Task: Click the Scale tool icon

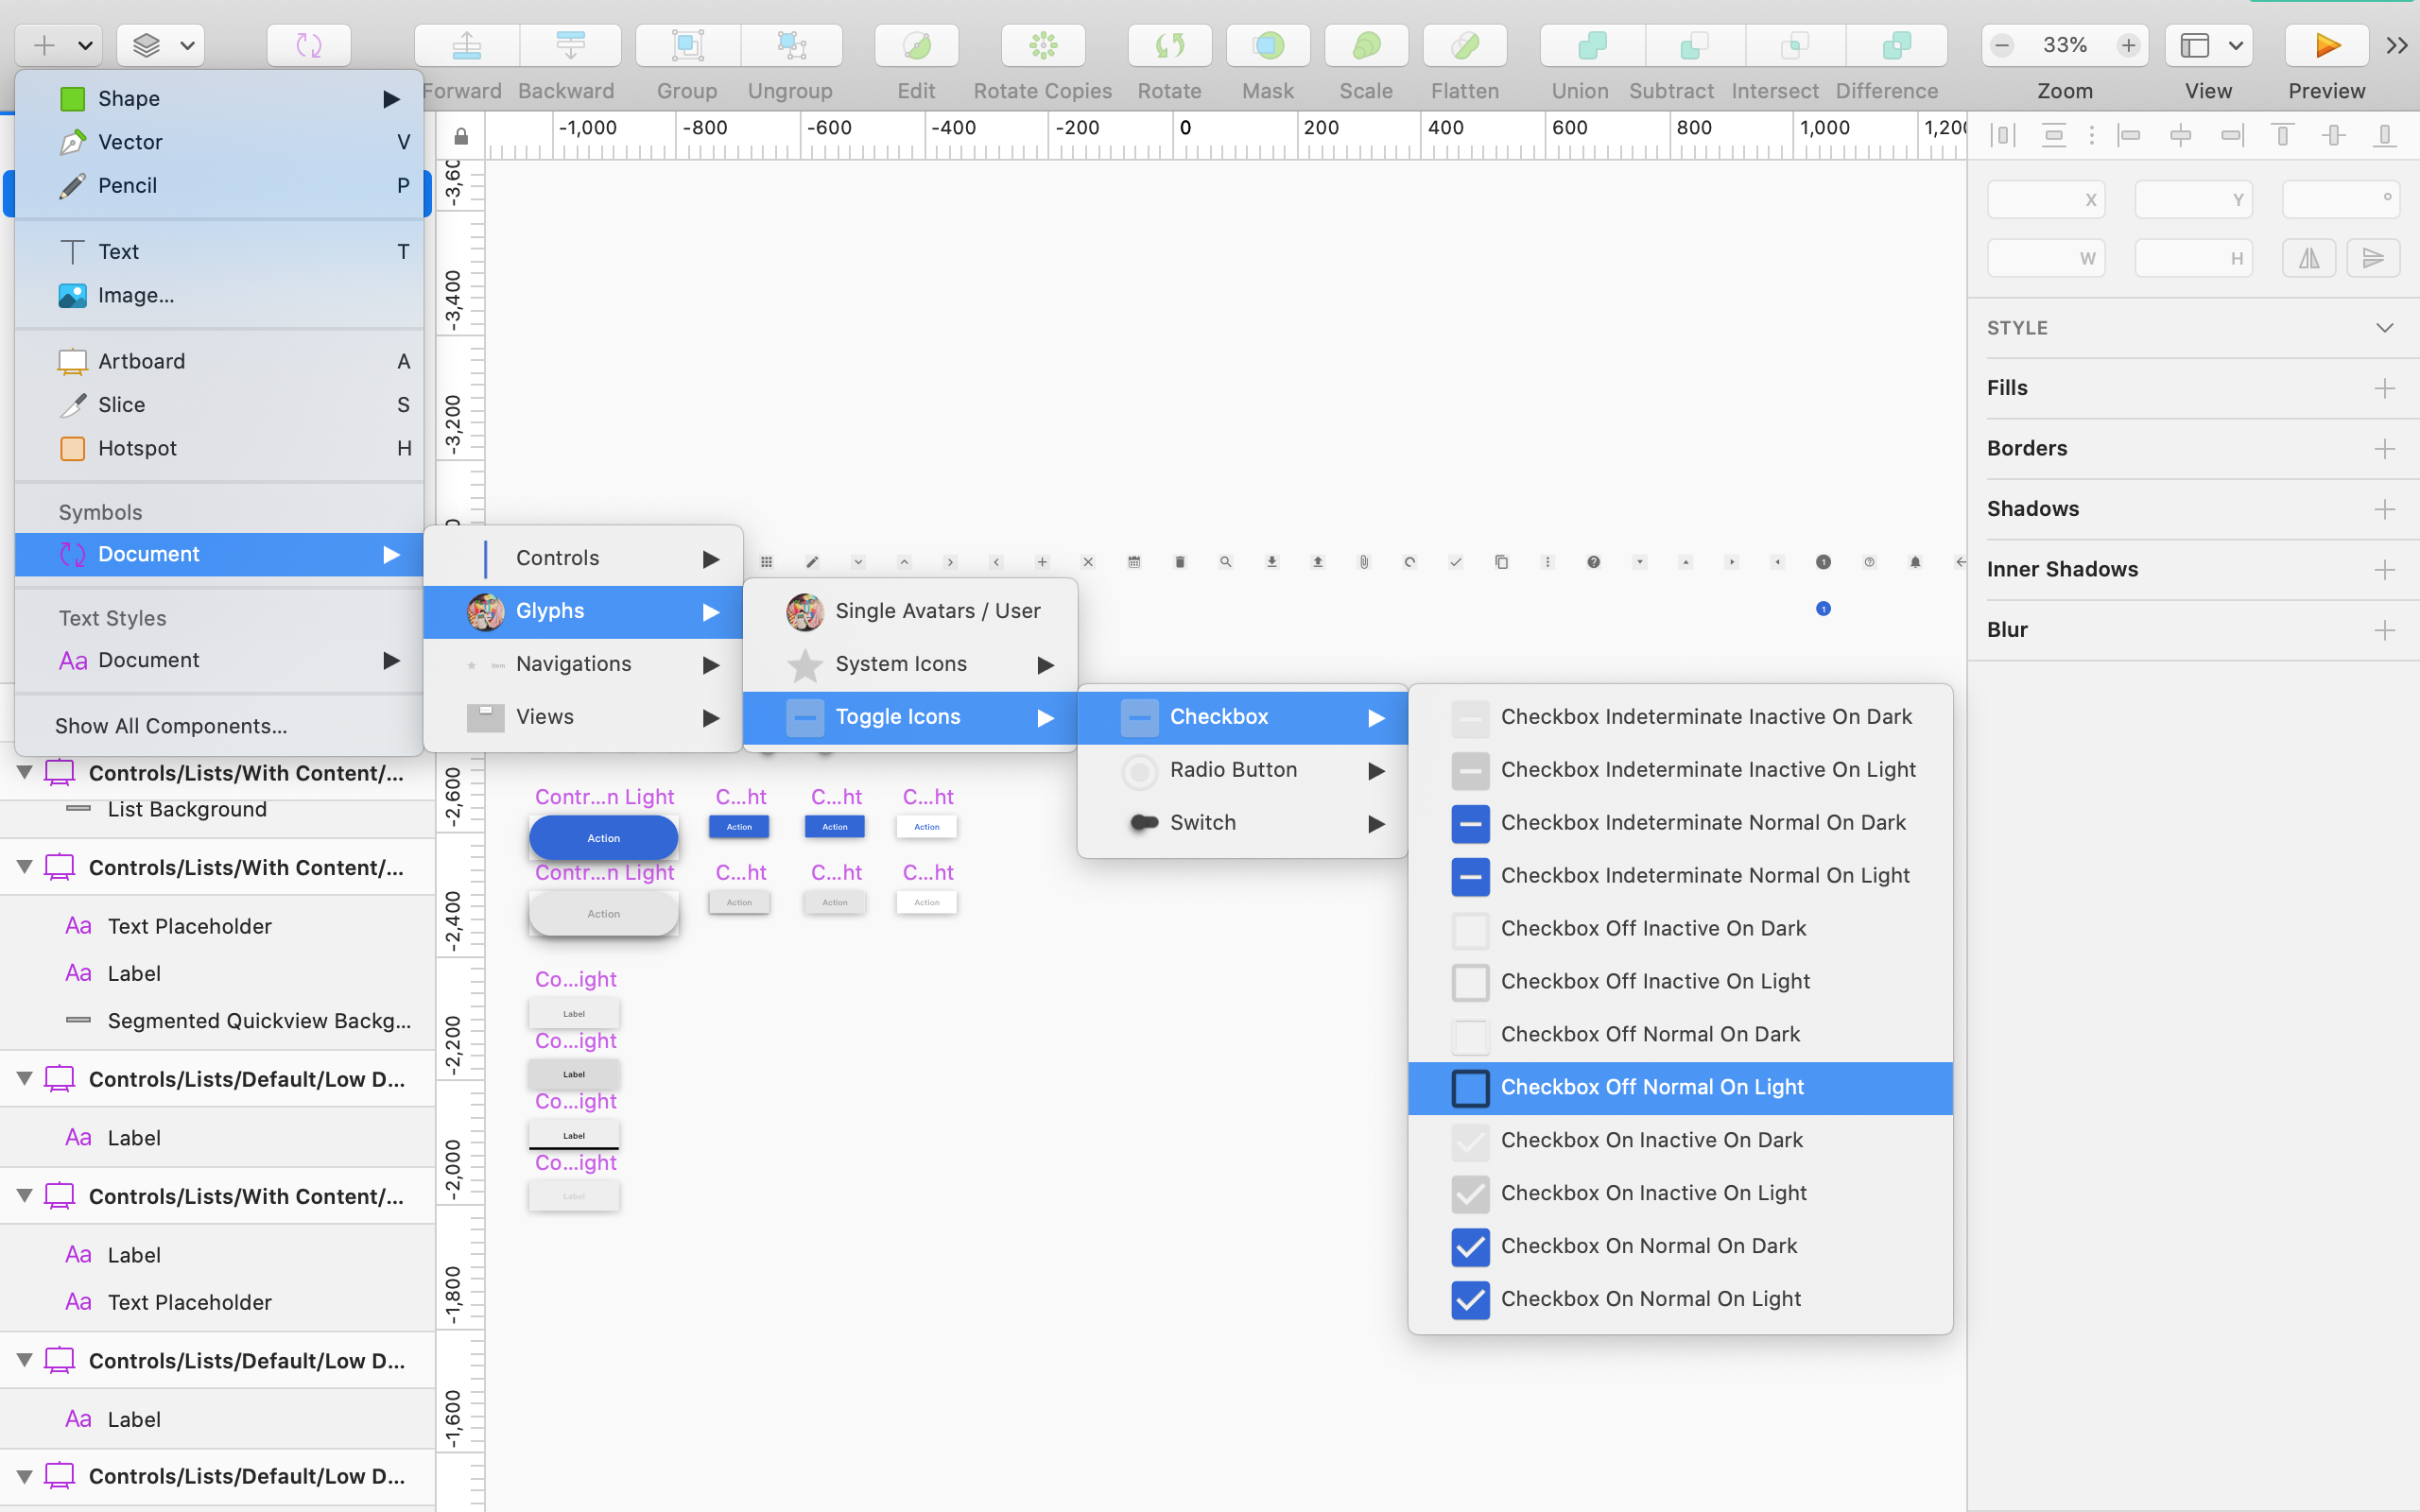Action: [1366, 45]
